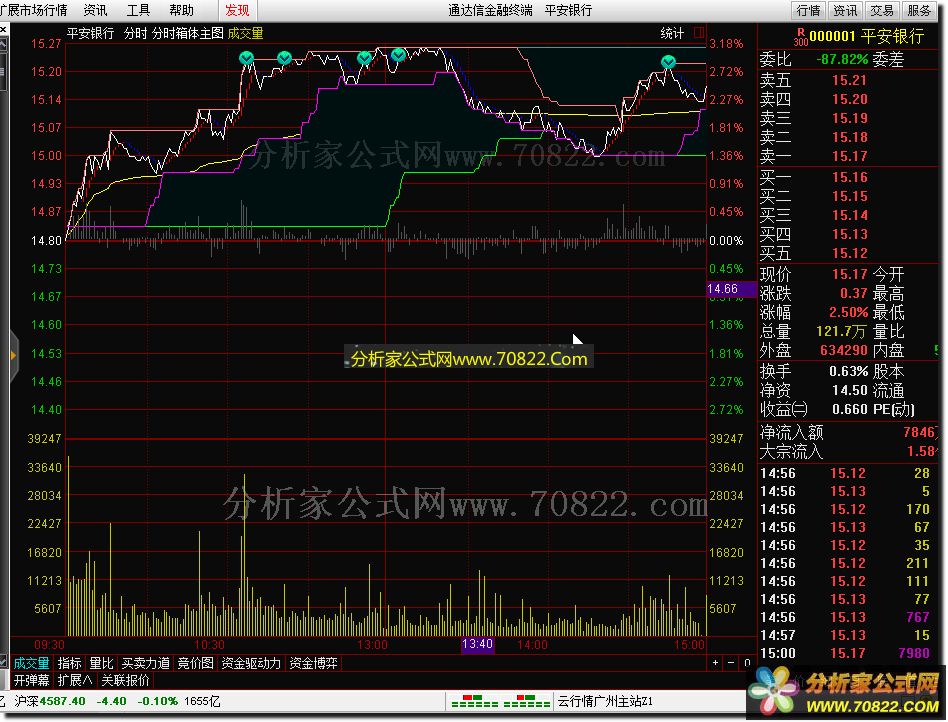Click the 14:57 15.13 trade row
The image size is (948, 722).
[x=849, y=636]
